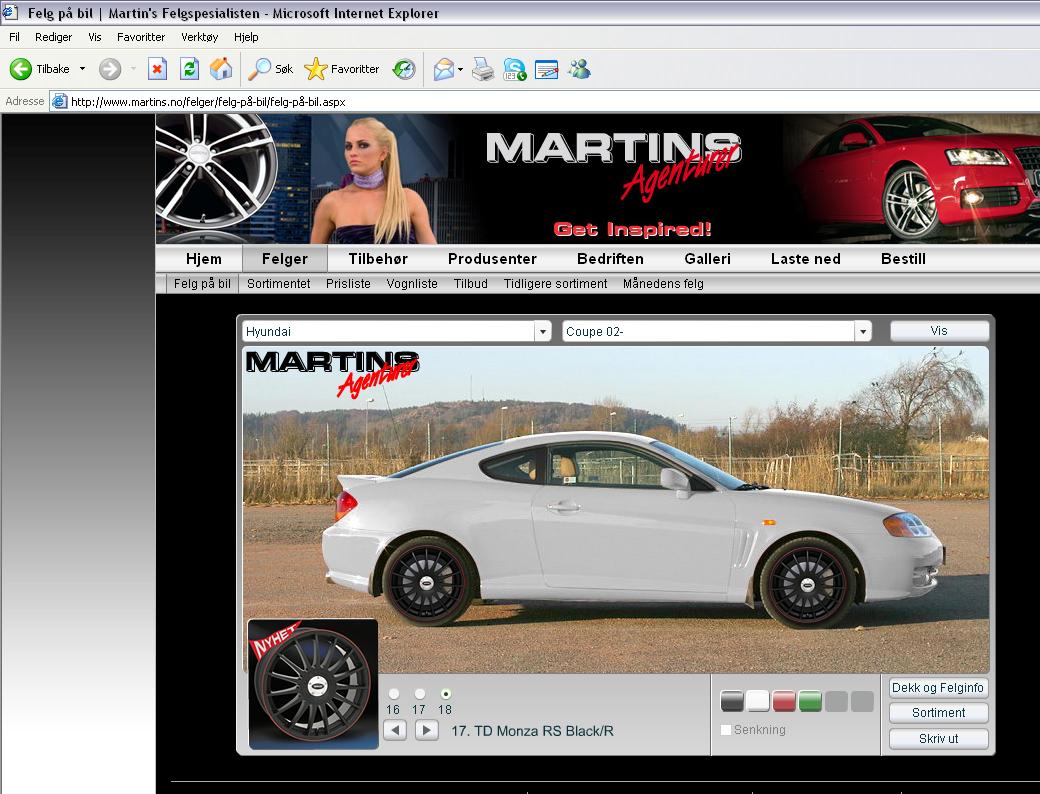Click the Internet Explorer title bar icon

point(10,12)
